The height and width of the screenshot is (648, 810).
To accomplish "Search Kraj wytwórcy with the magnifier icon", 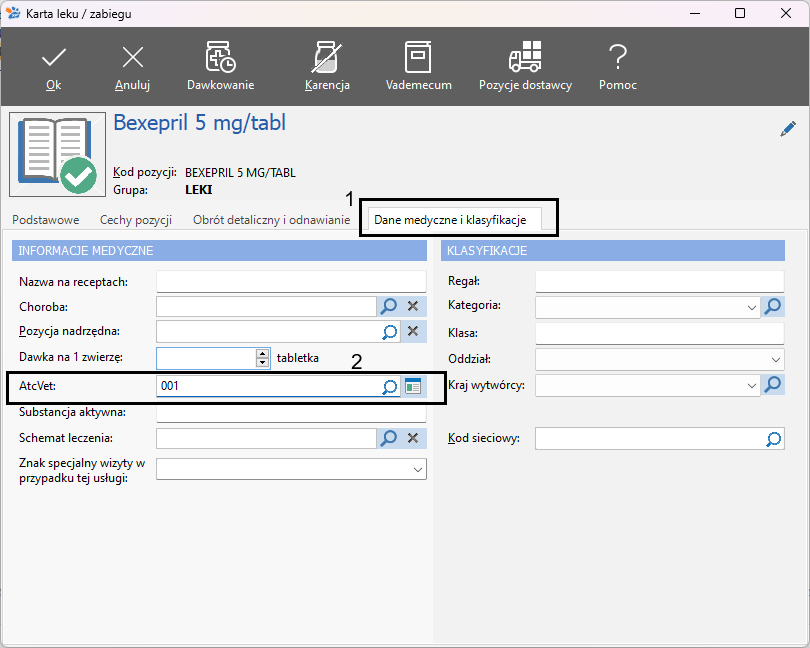I will tap(773, 384).
